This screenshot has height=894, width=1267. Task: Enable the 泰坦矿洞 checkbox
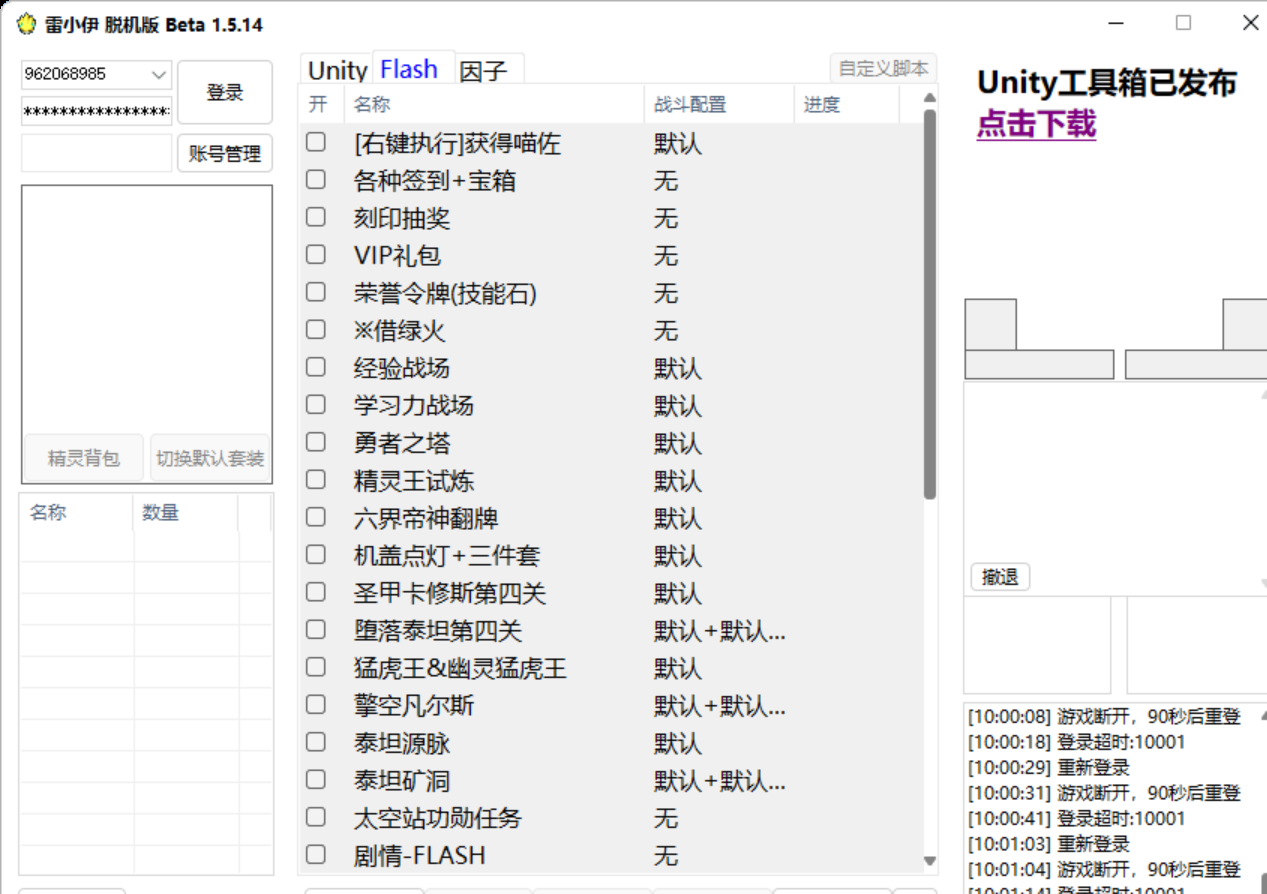tap(316, 780)
